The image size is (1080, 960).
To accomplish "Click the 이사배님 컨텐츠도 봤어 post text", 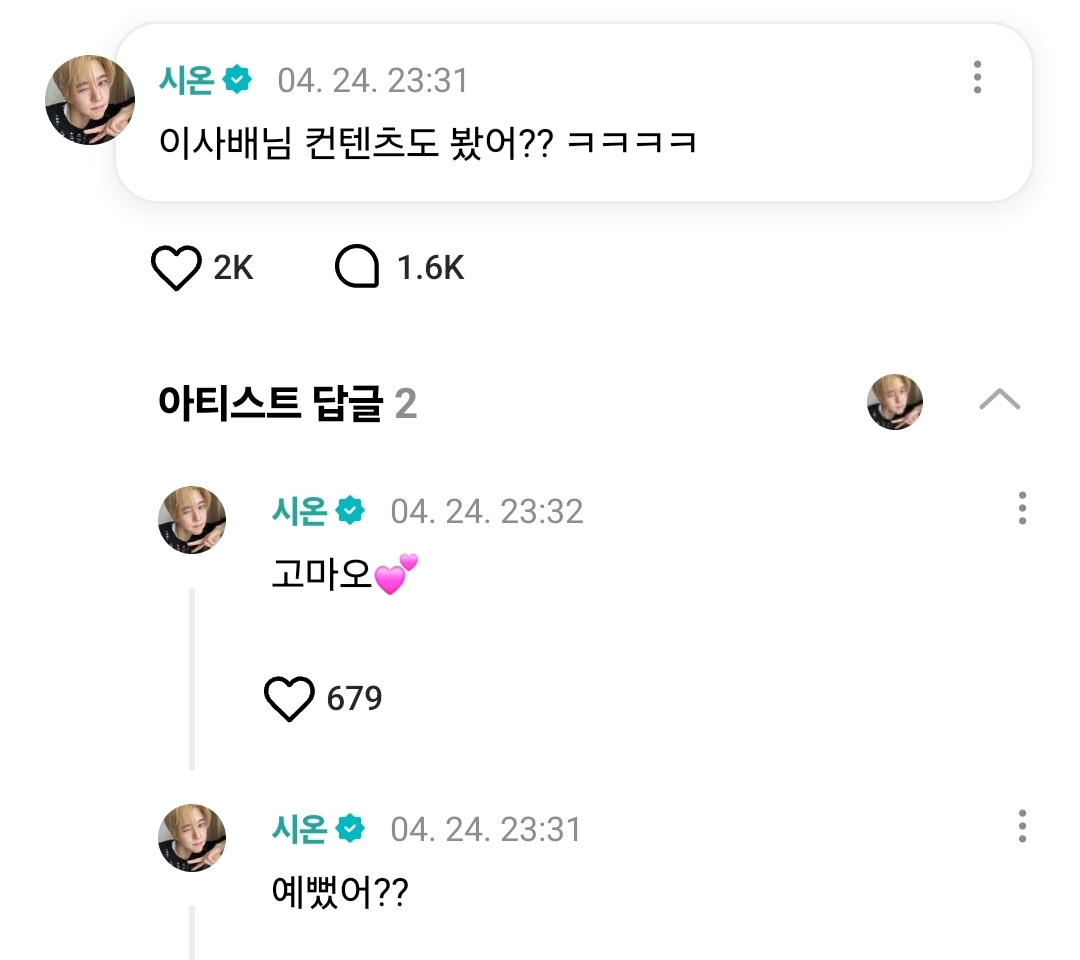I will coord(427,143).
